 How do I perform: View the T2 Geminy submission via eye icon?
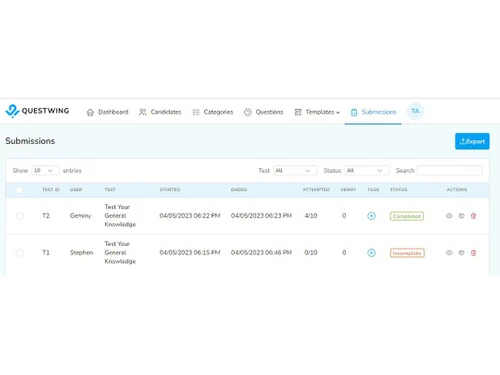click(x=449, y=216)
